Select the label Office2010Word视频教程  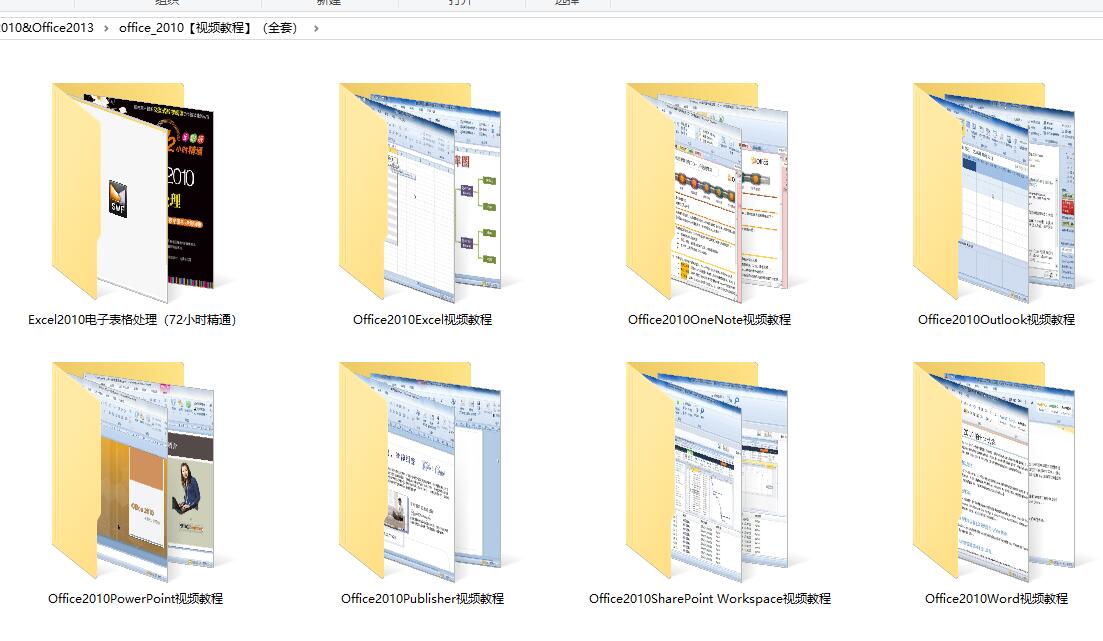pos(996,599)
